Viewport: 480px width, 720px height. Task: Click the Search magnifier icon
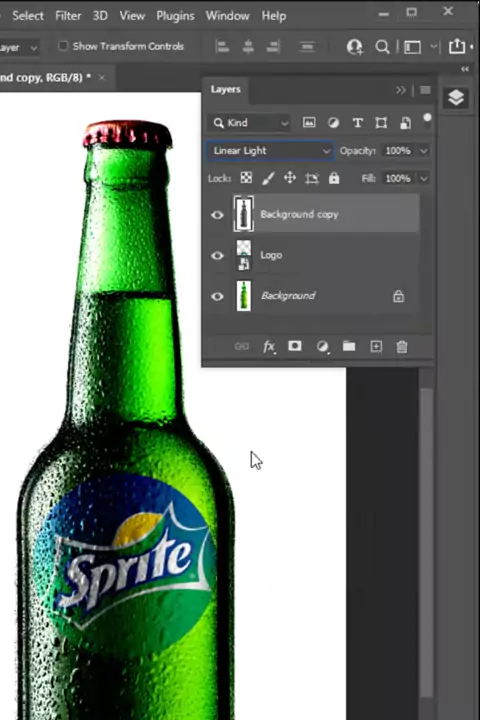(x=382, y=46)
